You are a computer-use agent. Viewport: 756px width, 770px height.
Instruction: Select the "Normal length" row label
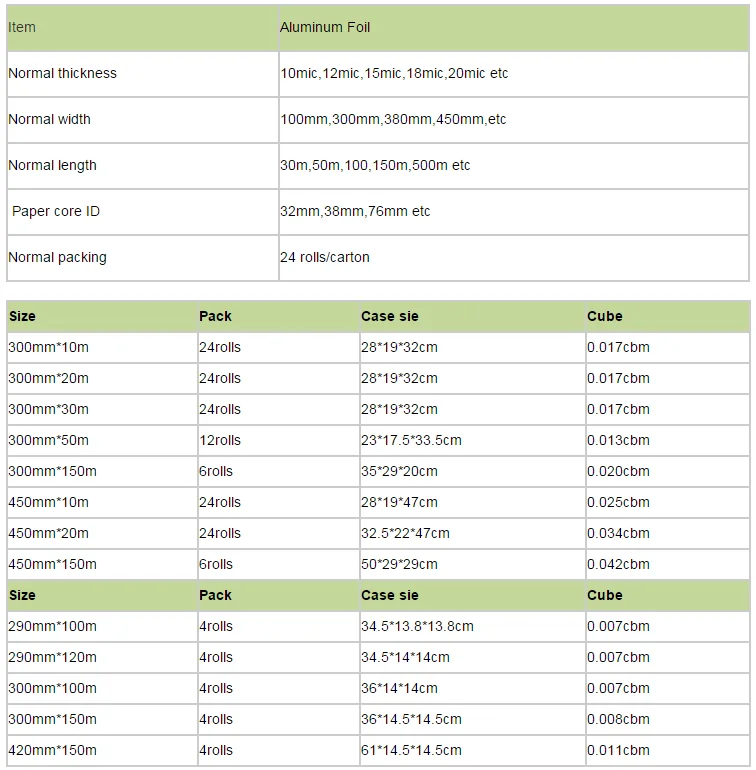tap(52, 165)
